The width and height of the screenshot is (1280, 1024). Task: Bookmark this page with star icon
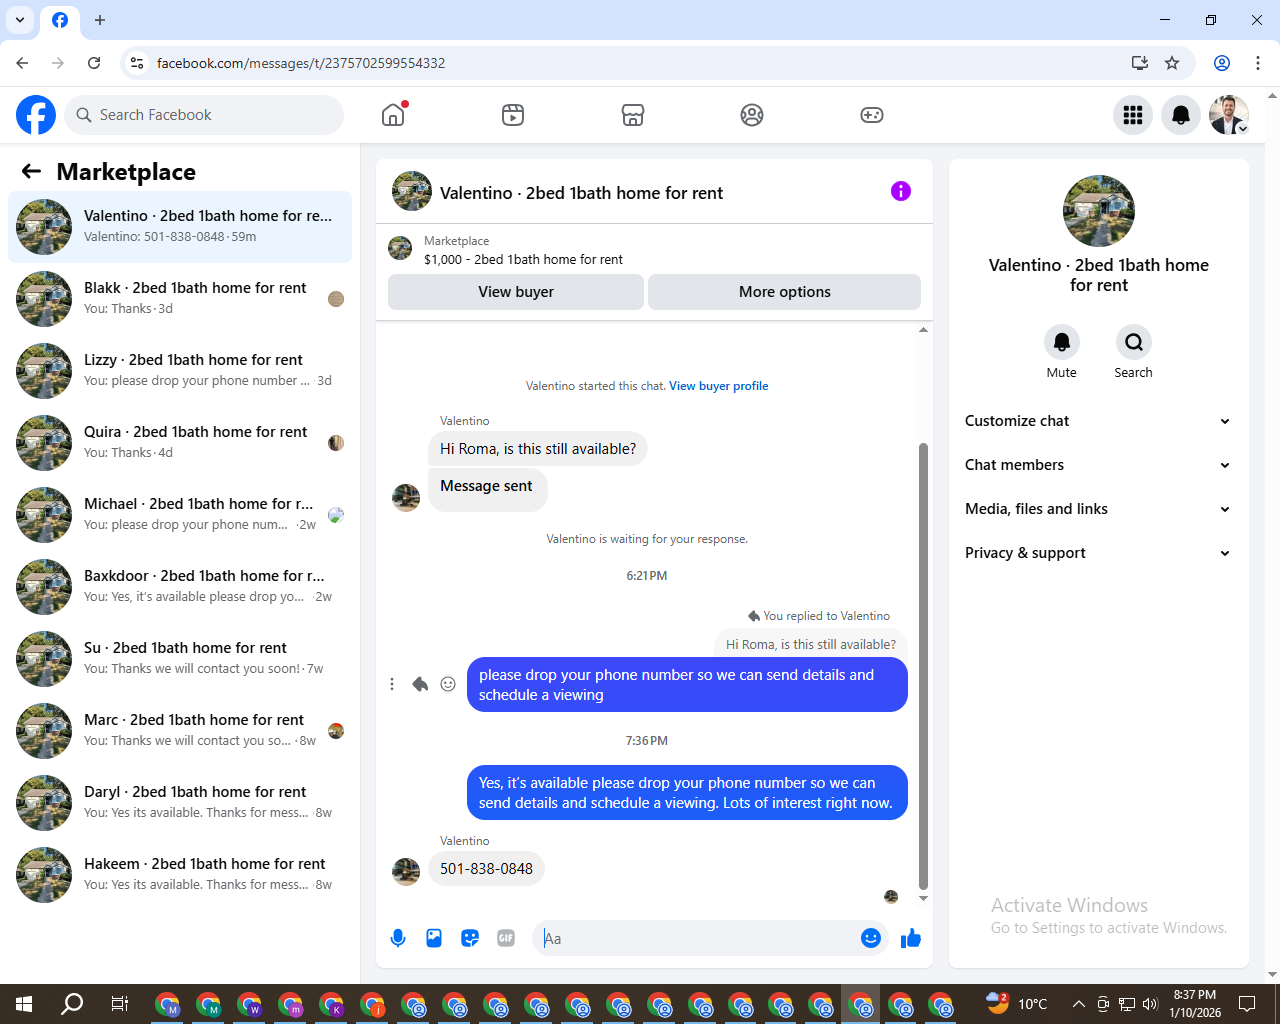coord(1172,63)
